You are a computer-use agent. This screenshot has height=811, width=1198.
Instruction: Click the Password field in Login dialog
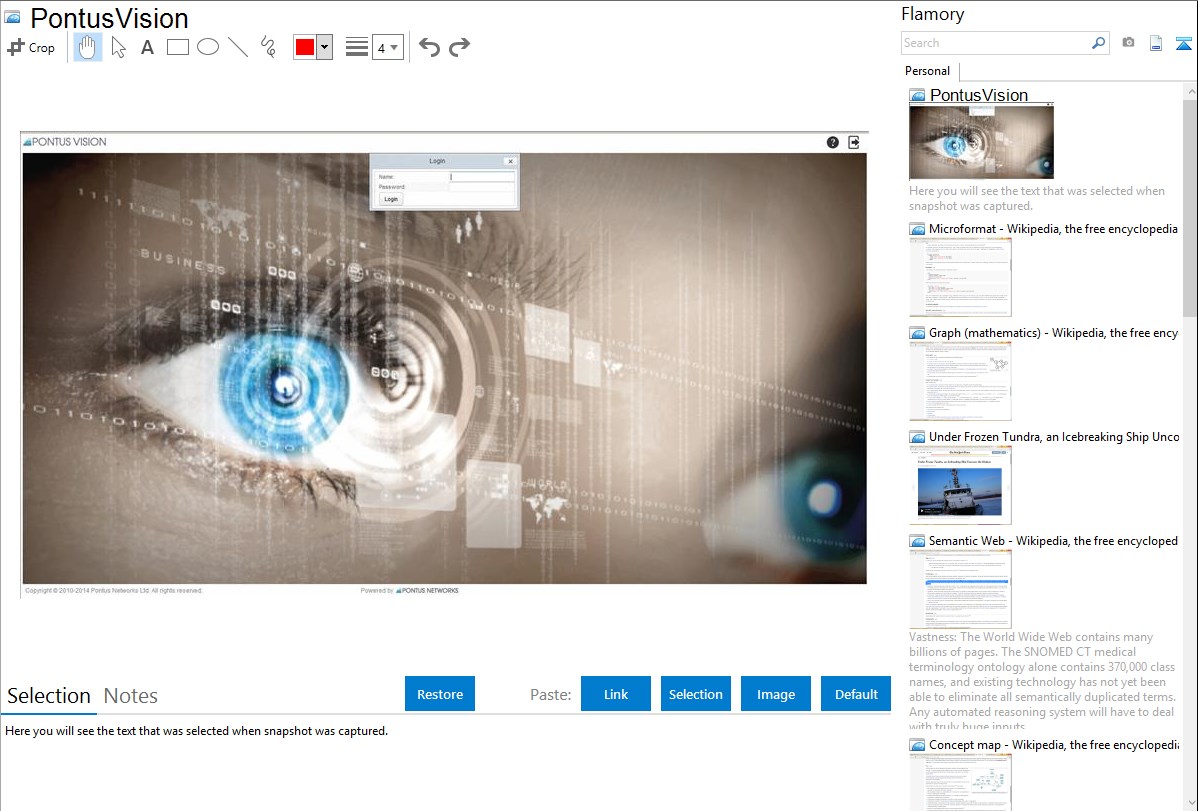coord(481,187)
